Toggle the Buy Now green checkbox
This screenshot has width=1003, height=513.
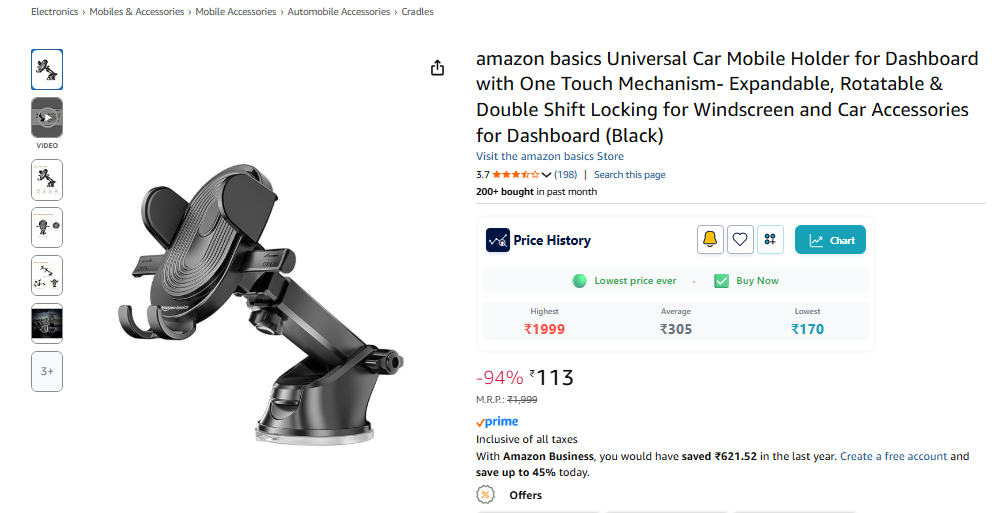pyautogui.click(x=722, y=281)
